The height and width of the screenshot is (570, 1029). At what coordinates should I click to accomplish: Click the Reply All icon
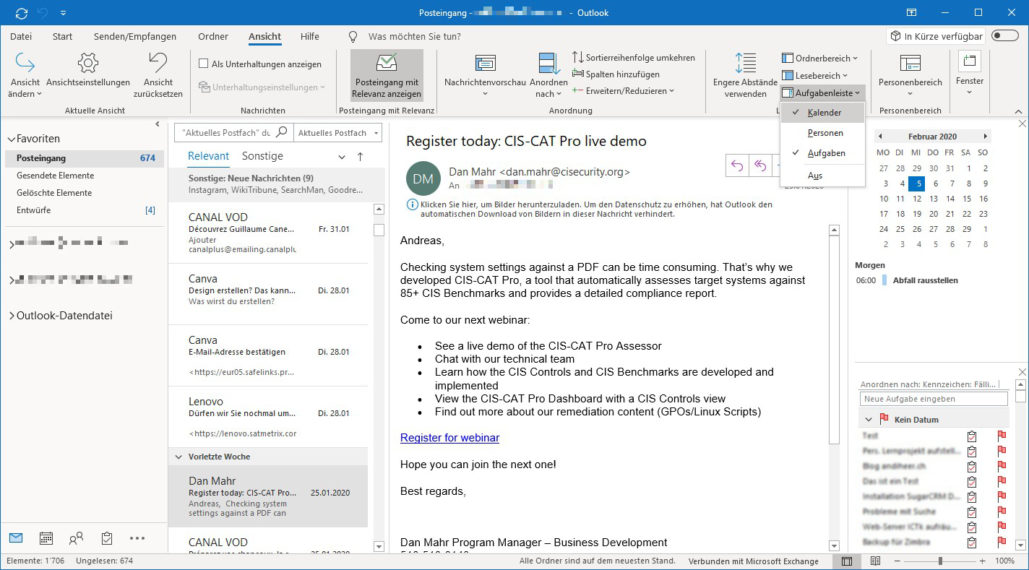pyautogui.click(x=760, y=165)
